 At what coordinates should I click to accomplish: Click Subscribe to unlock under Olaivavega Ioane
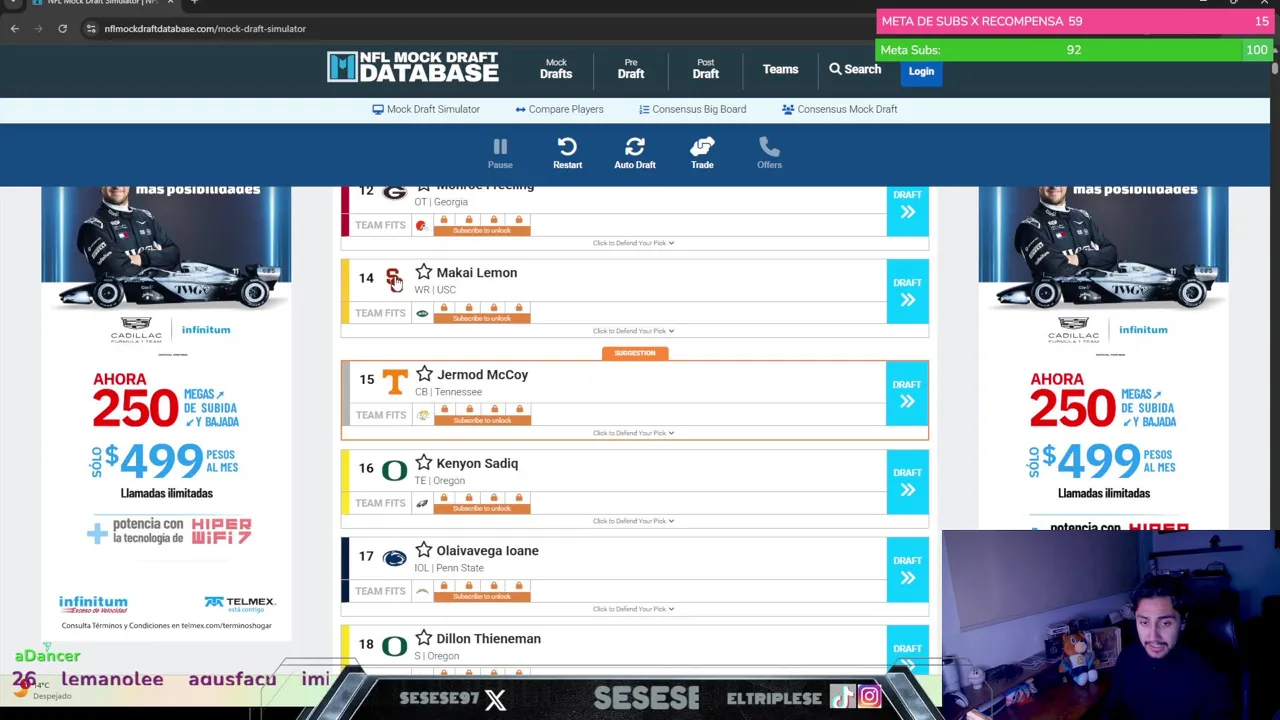pyautogui.click(x=482, y=596)
